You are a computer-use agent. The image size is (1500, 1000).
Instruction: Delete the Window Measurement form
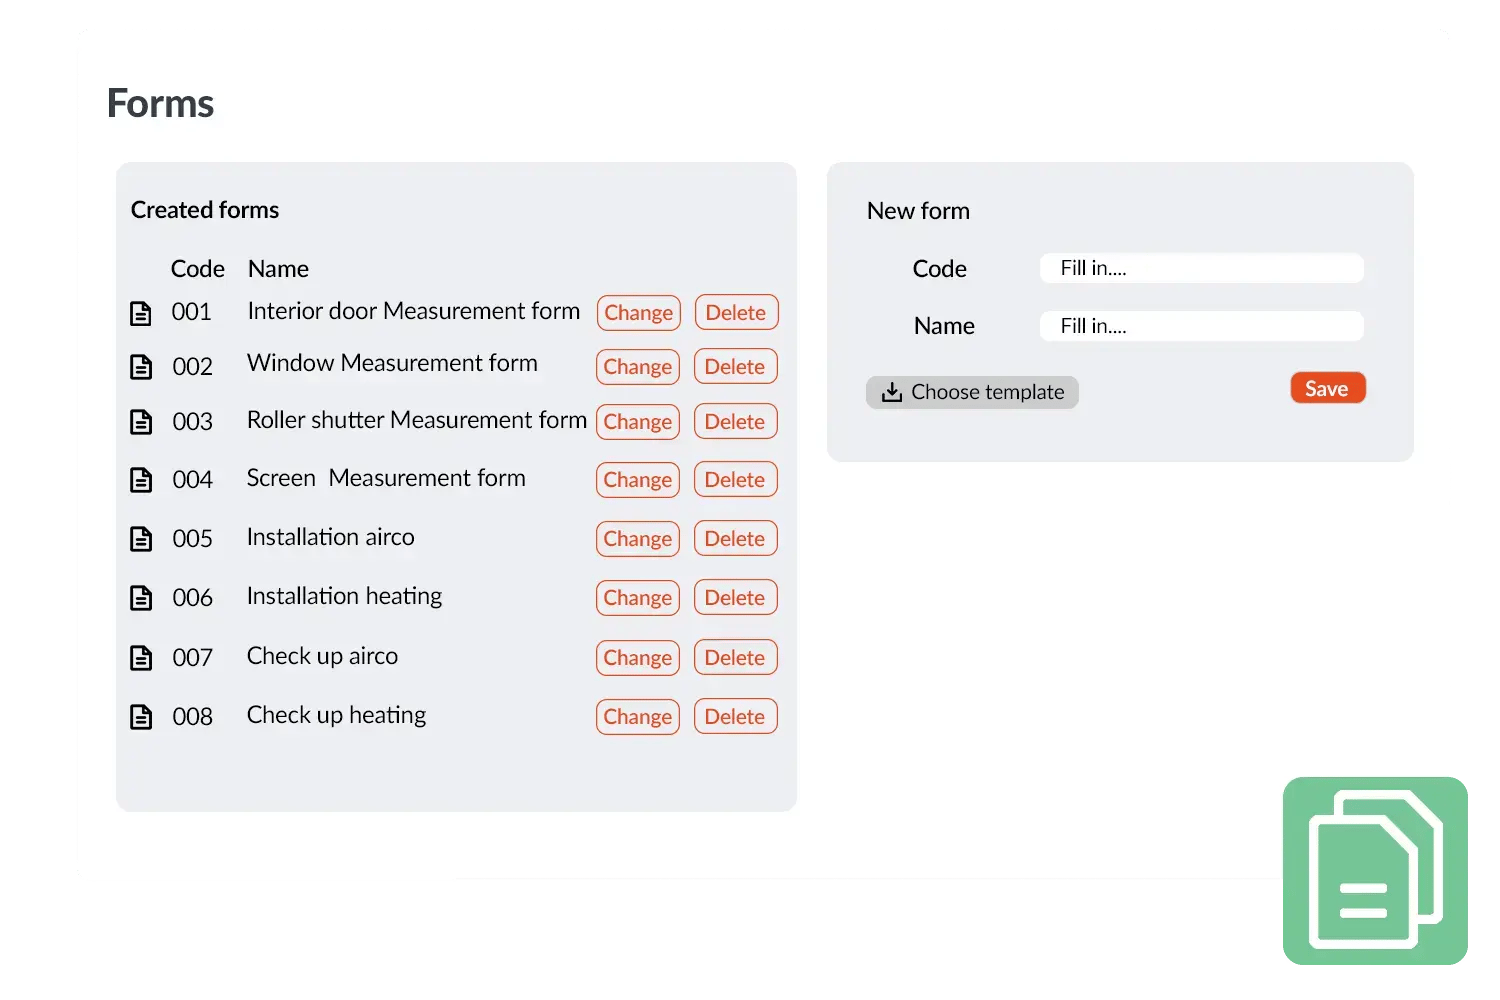click(735, 367)
